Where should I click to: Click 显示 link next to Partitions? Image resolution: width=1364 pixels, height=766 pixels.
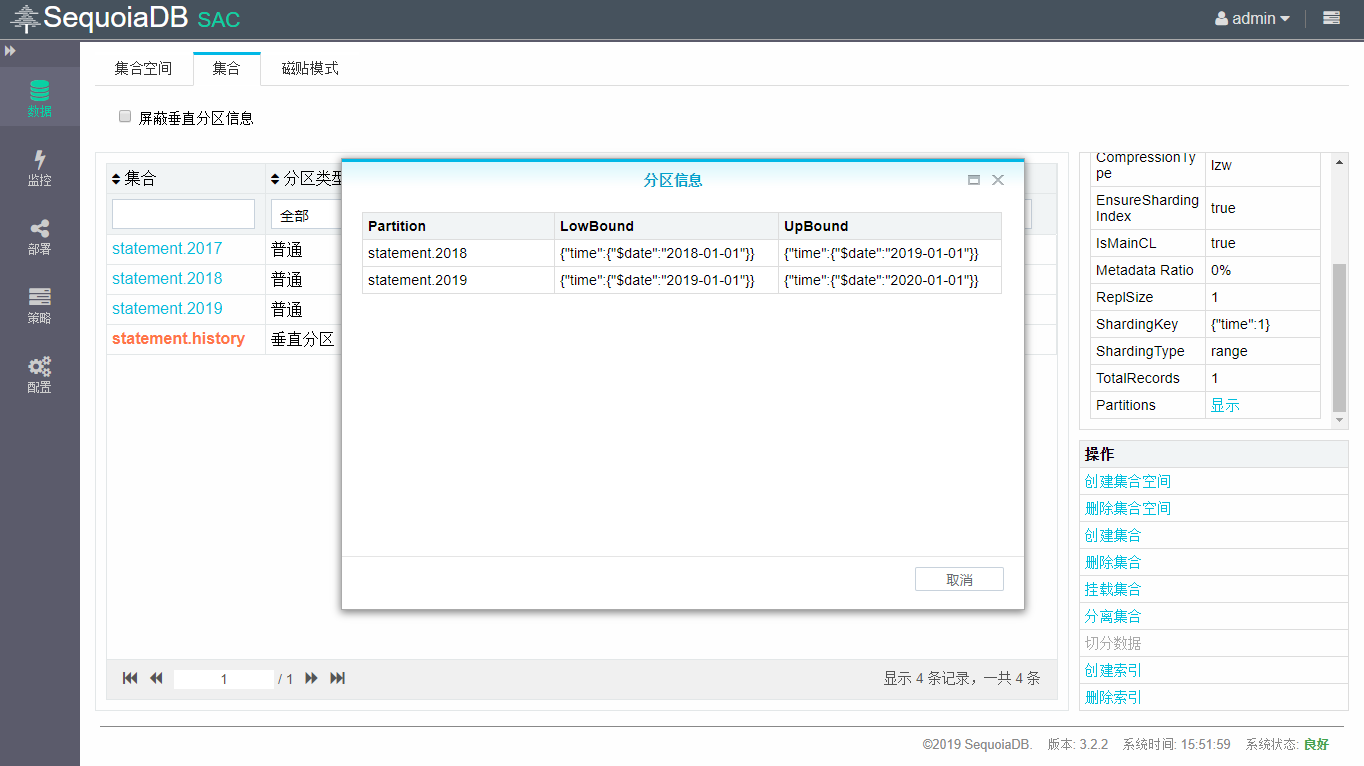coord(1225,405)
